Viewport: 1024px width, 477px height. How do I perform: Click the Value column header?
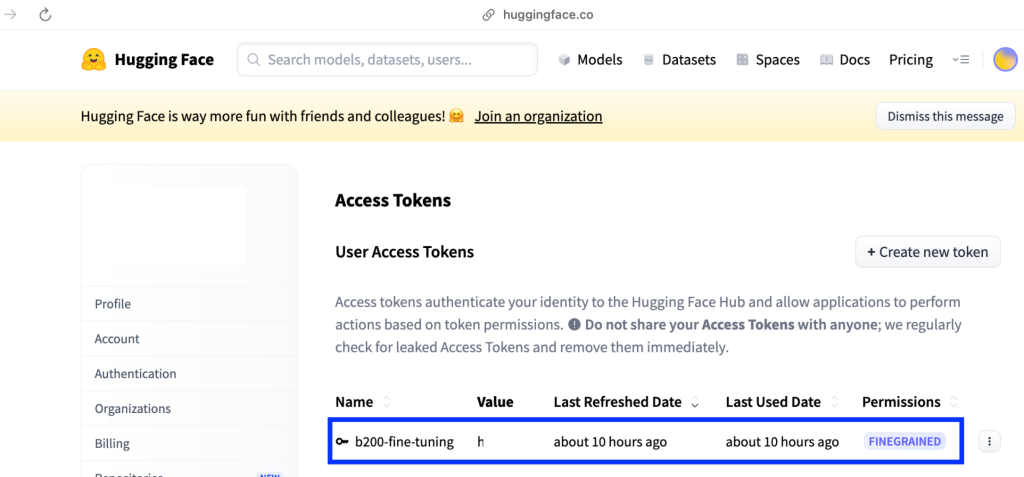(495, 402)
